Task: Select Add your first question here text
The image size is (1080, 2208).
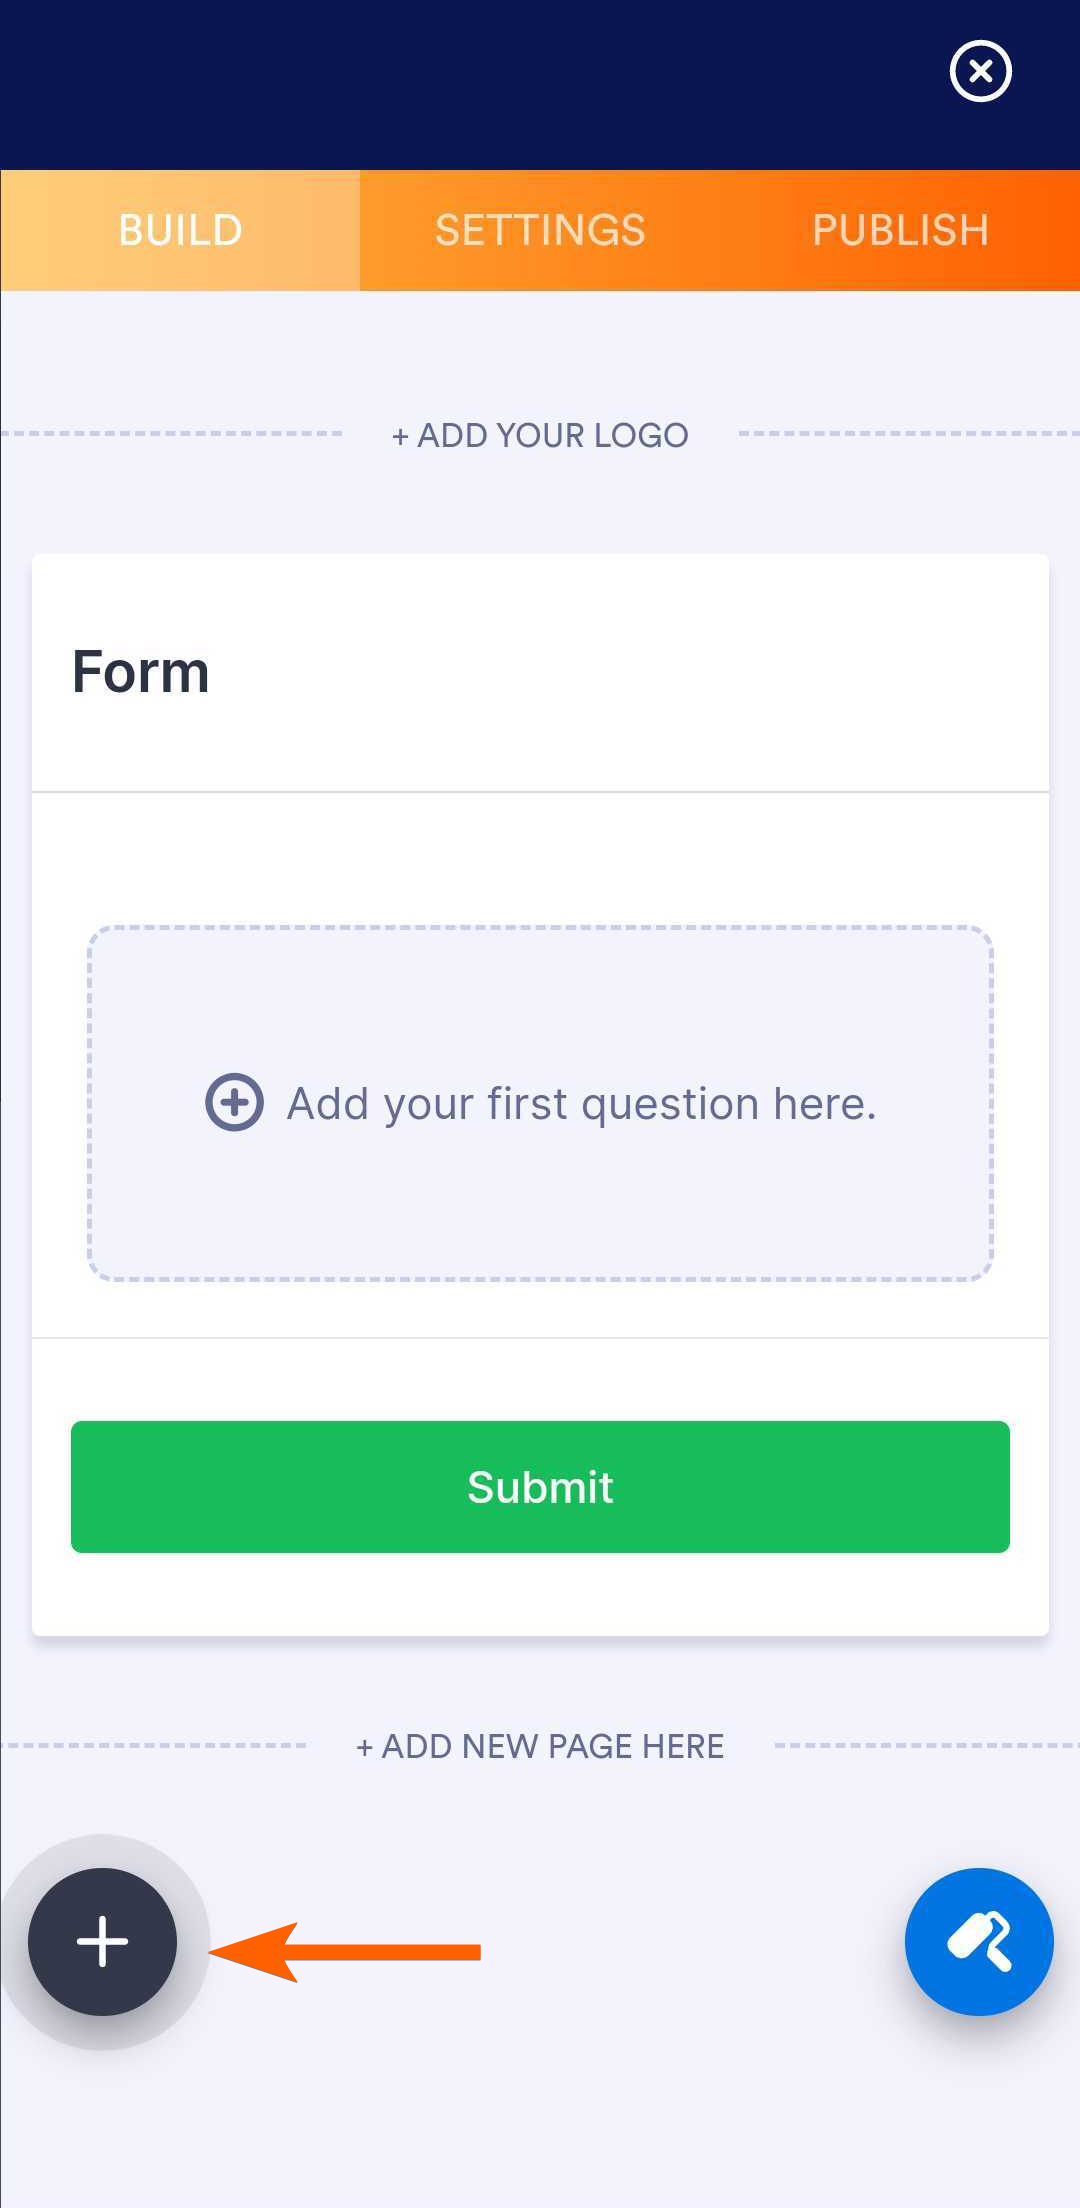Action: pyautogui.click(x=582, y=1103)
